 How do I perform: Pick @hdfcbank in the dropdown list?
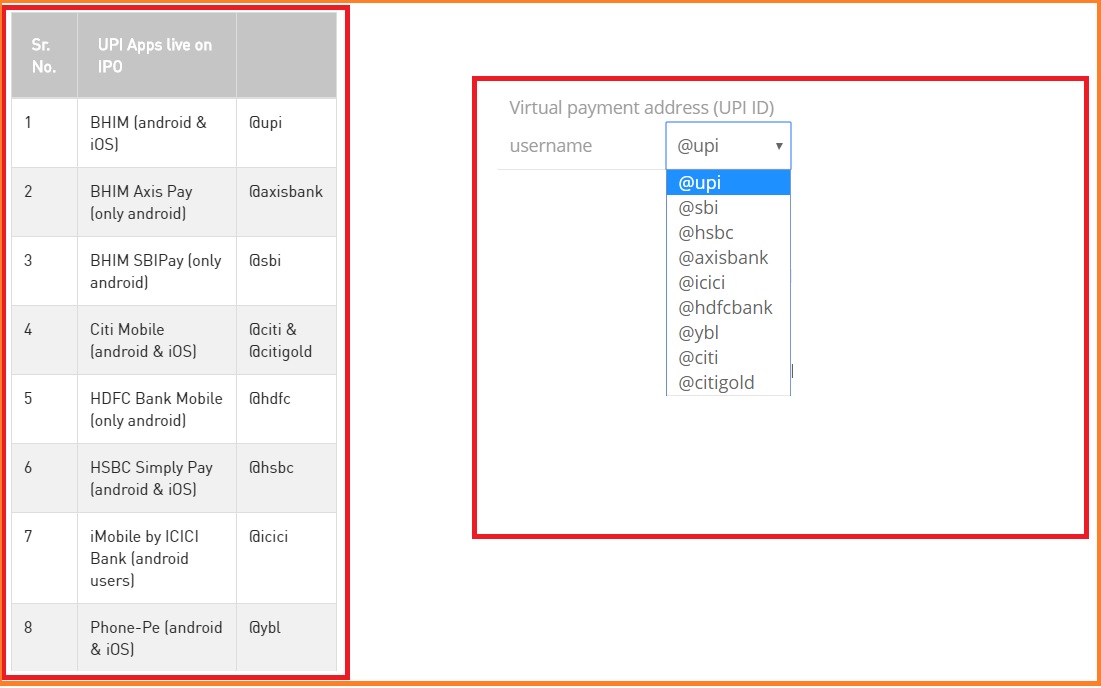(x=728, y=307)
